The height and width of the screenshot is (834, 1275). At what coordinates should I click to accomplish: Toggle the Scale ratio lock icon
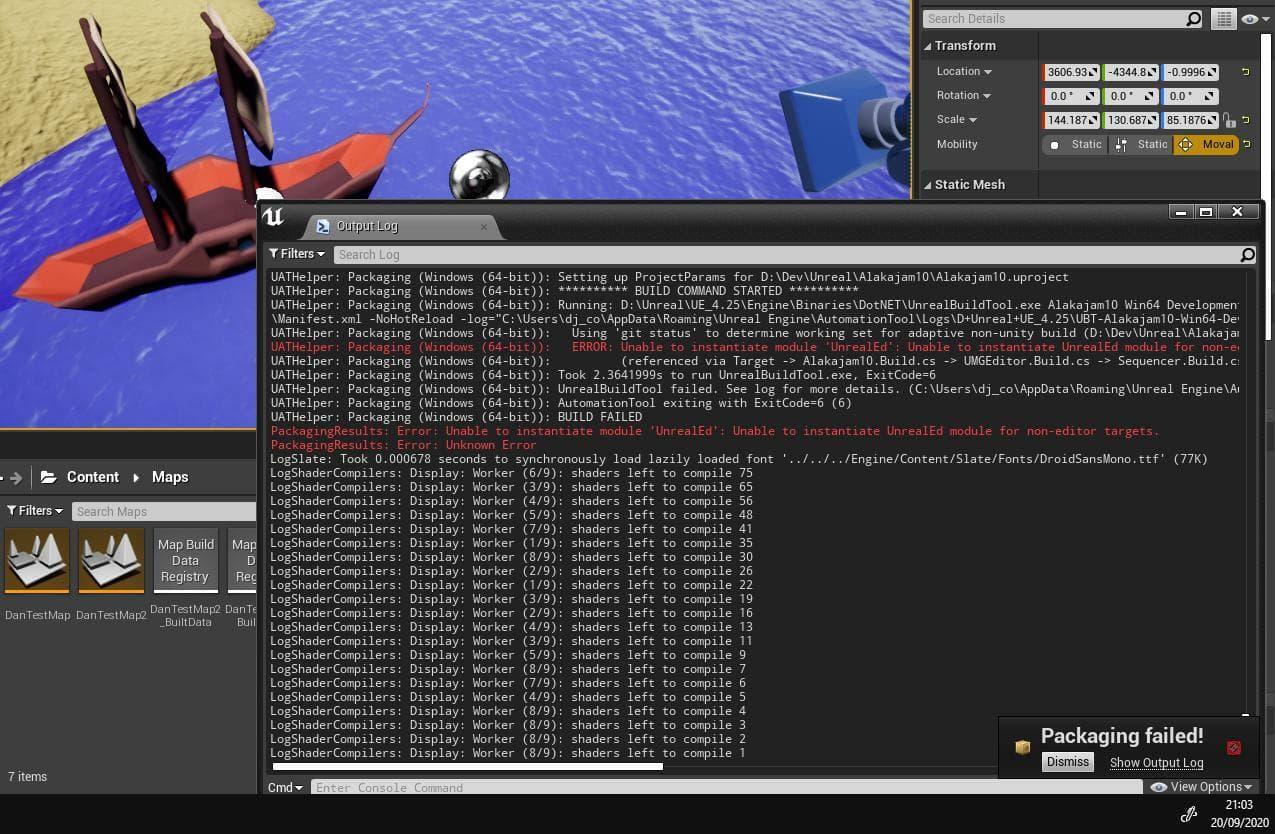[1229, 120]
